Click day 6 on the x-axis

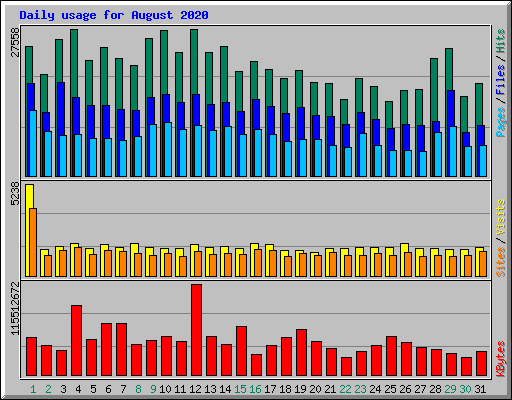pos(108,389)
